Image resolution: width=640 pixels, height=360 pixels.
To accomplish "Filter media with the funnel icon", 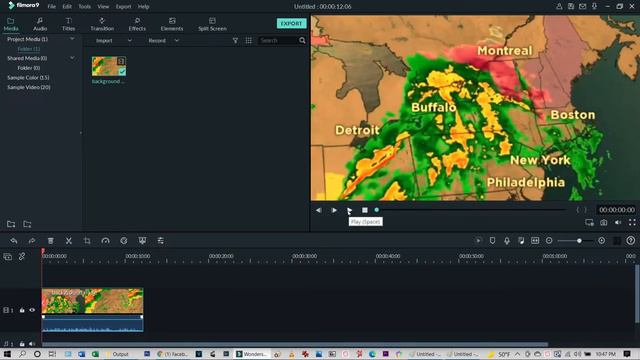I will (x=235, y=40).
